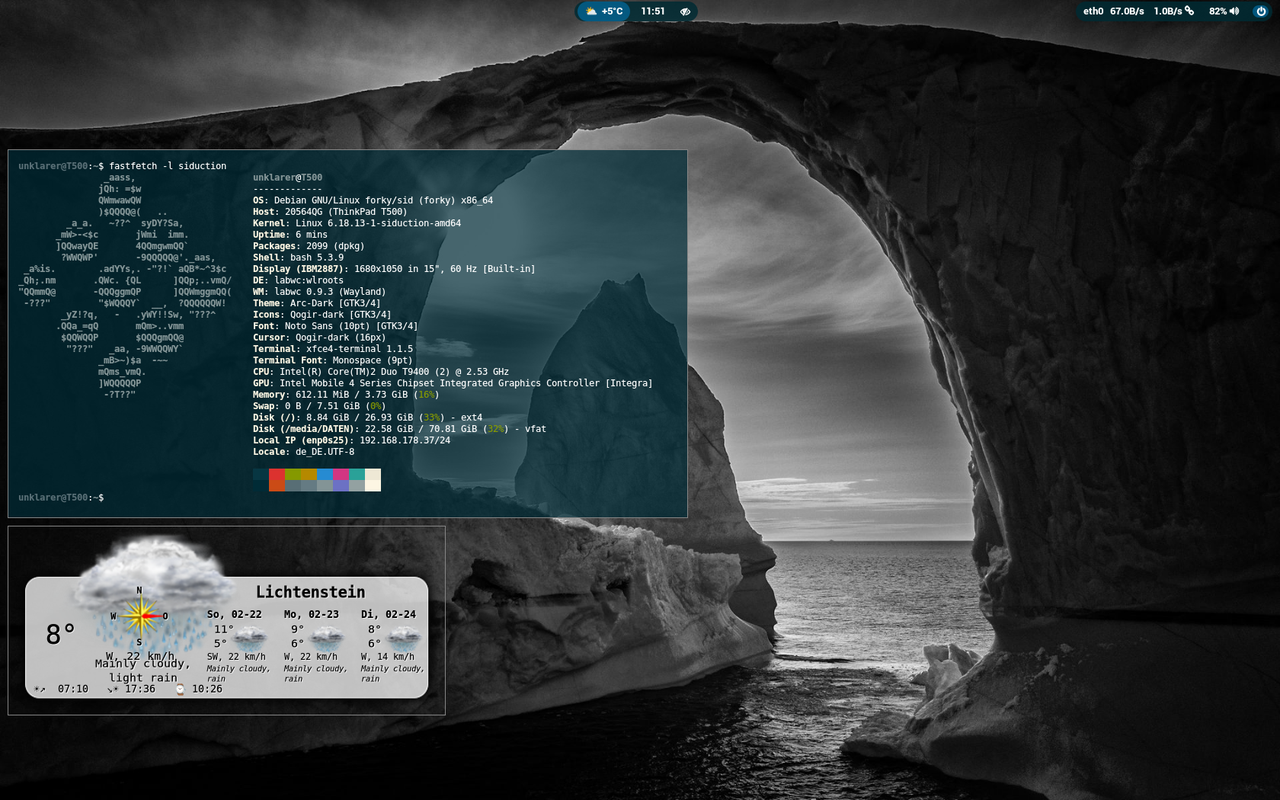Click the sunset icon next to 17:36

click(113, 689)
